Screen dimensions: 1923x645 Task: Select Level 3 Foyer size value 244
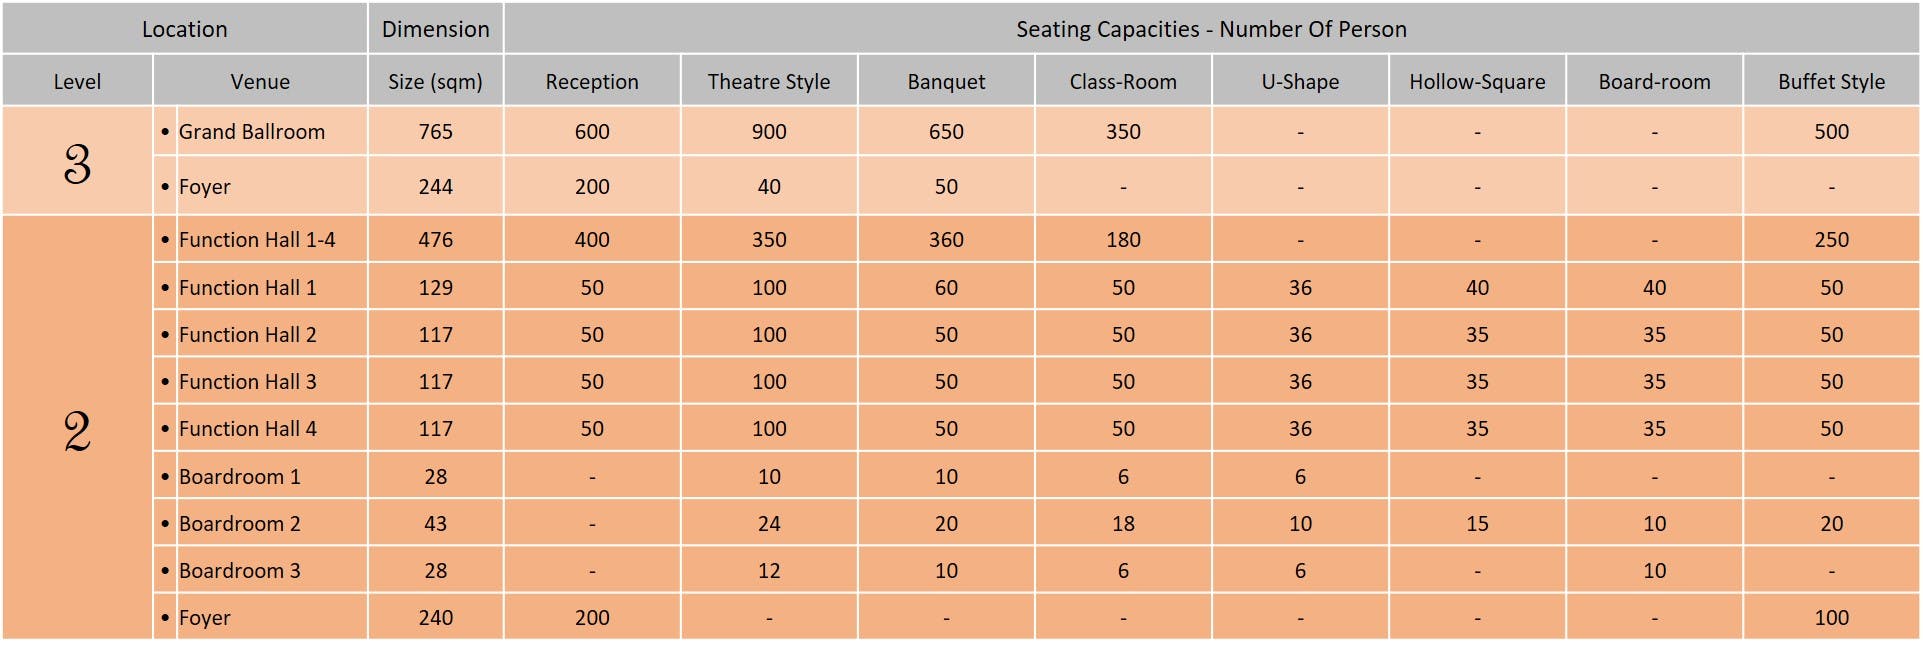pyautogui.click(x=435, y=186)
